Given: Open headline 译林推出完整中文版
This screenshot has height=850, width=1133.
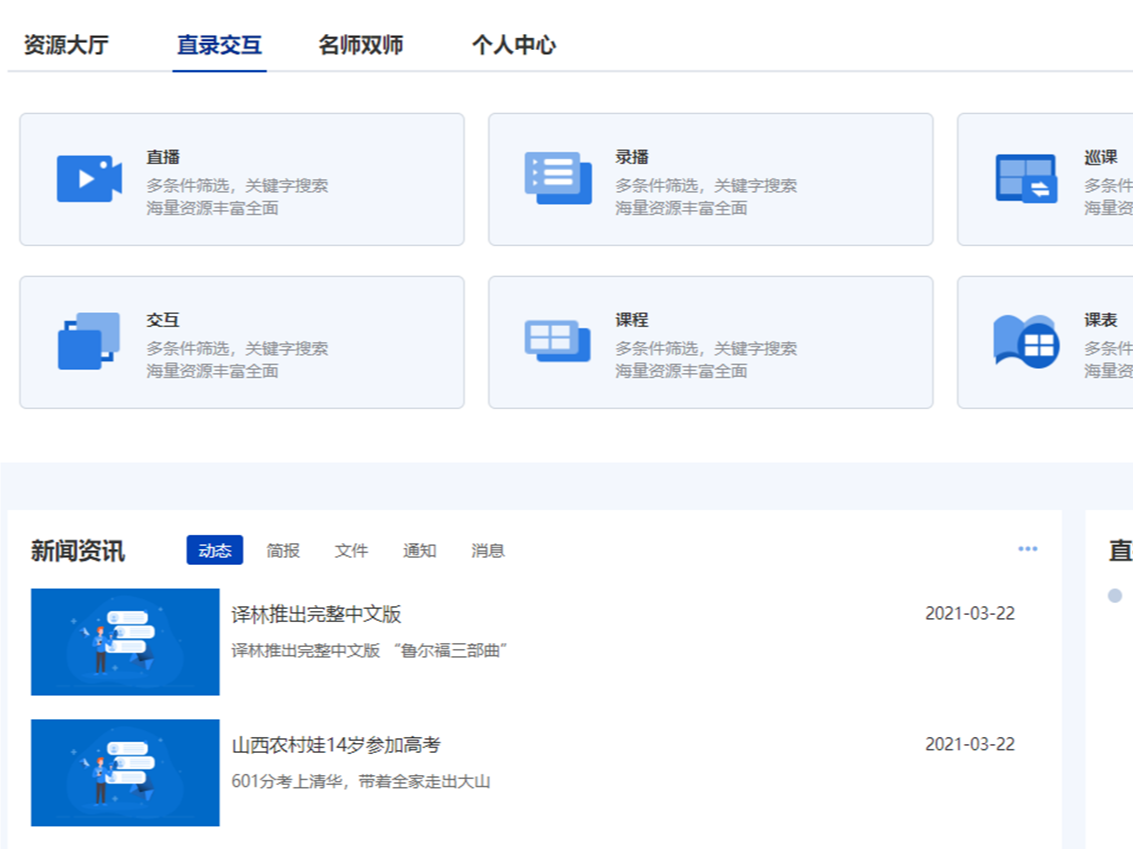Looking at the screenshot, I should (316, 614).
